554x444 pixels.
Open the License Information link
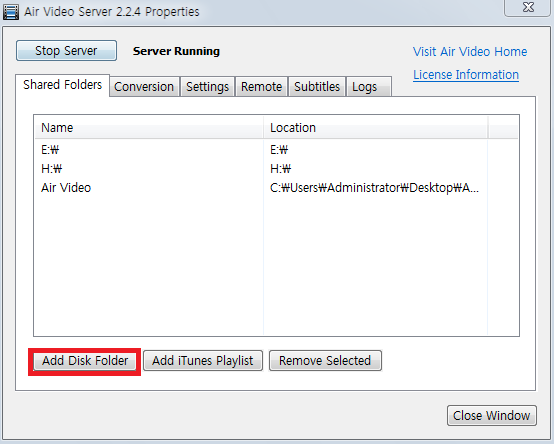click(466, 75)
